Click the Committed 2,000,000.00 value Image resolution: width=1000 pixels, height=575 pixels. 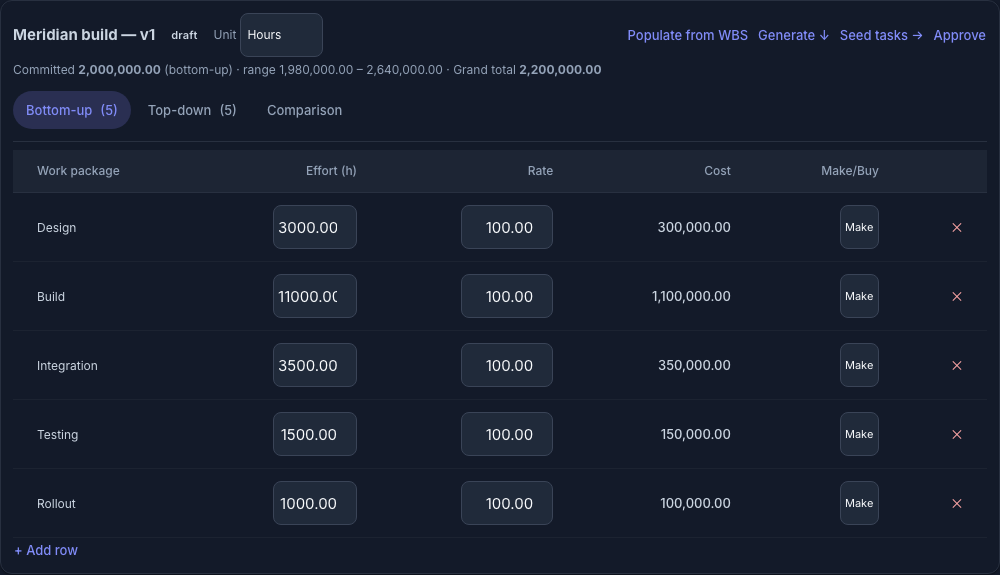[119, 69]
